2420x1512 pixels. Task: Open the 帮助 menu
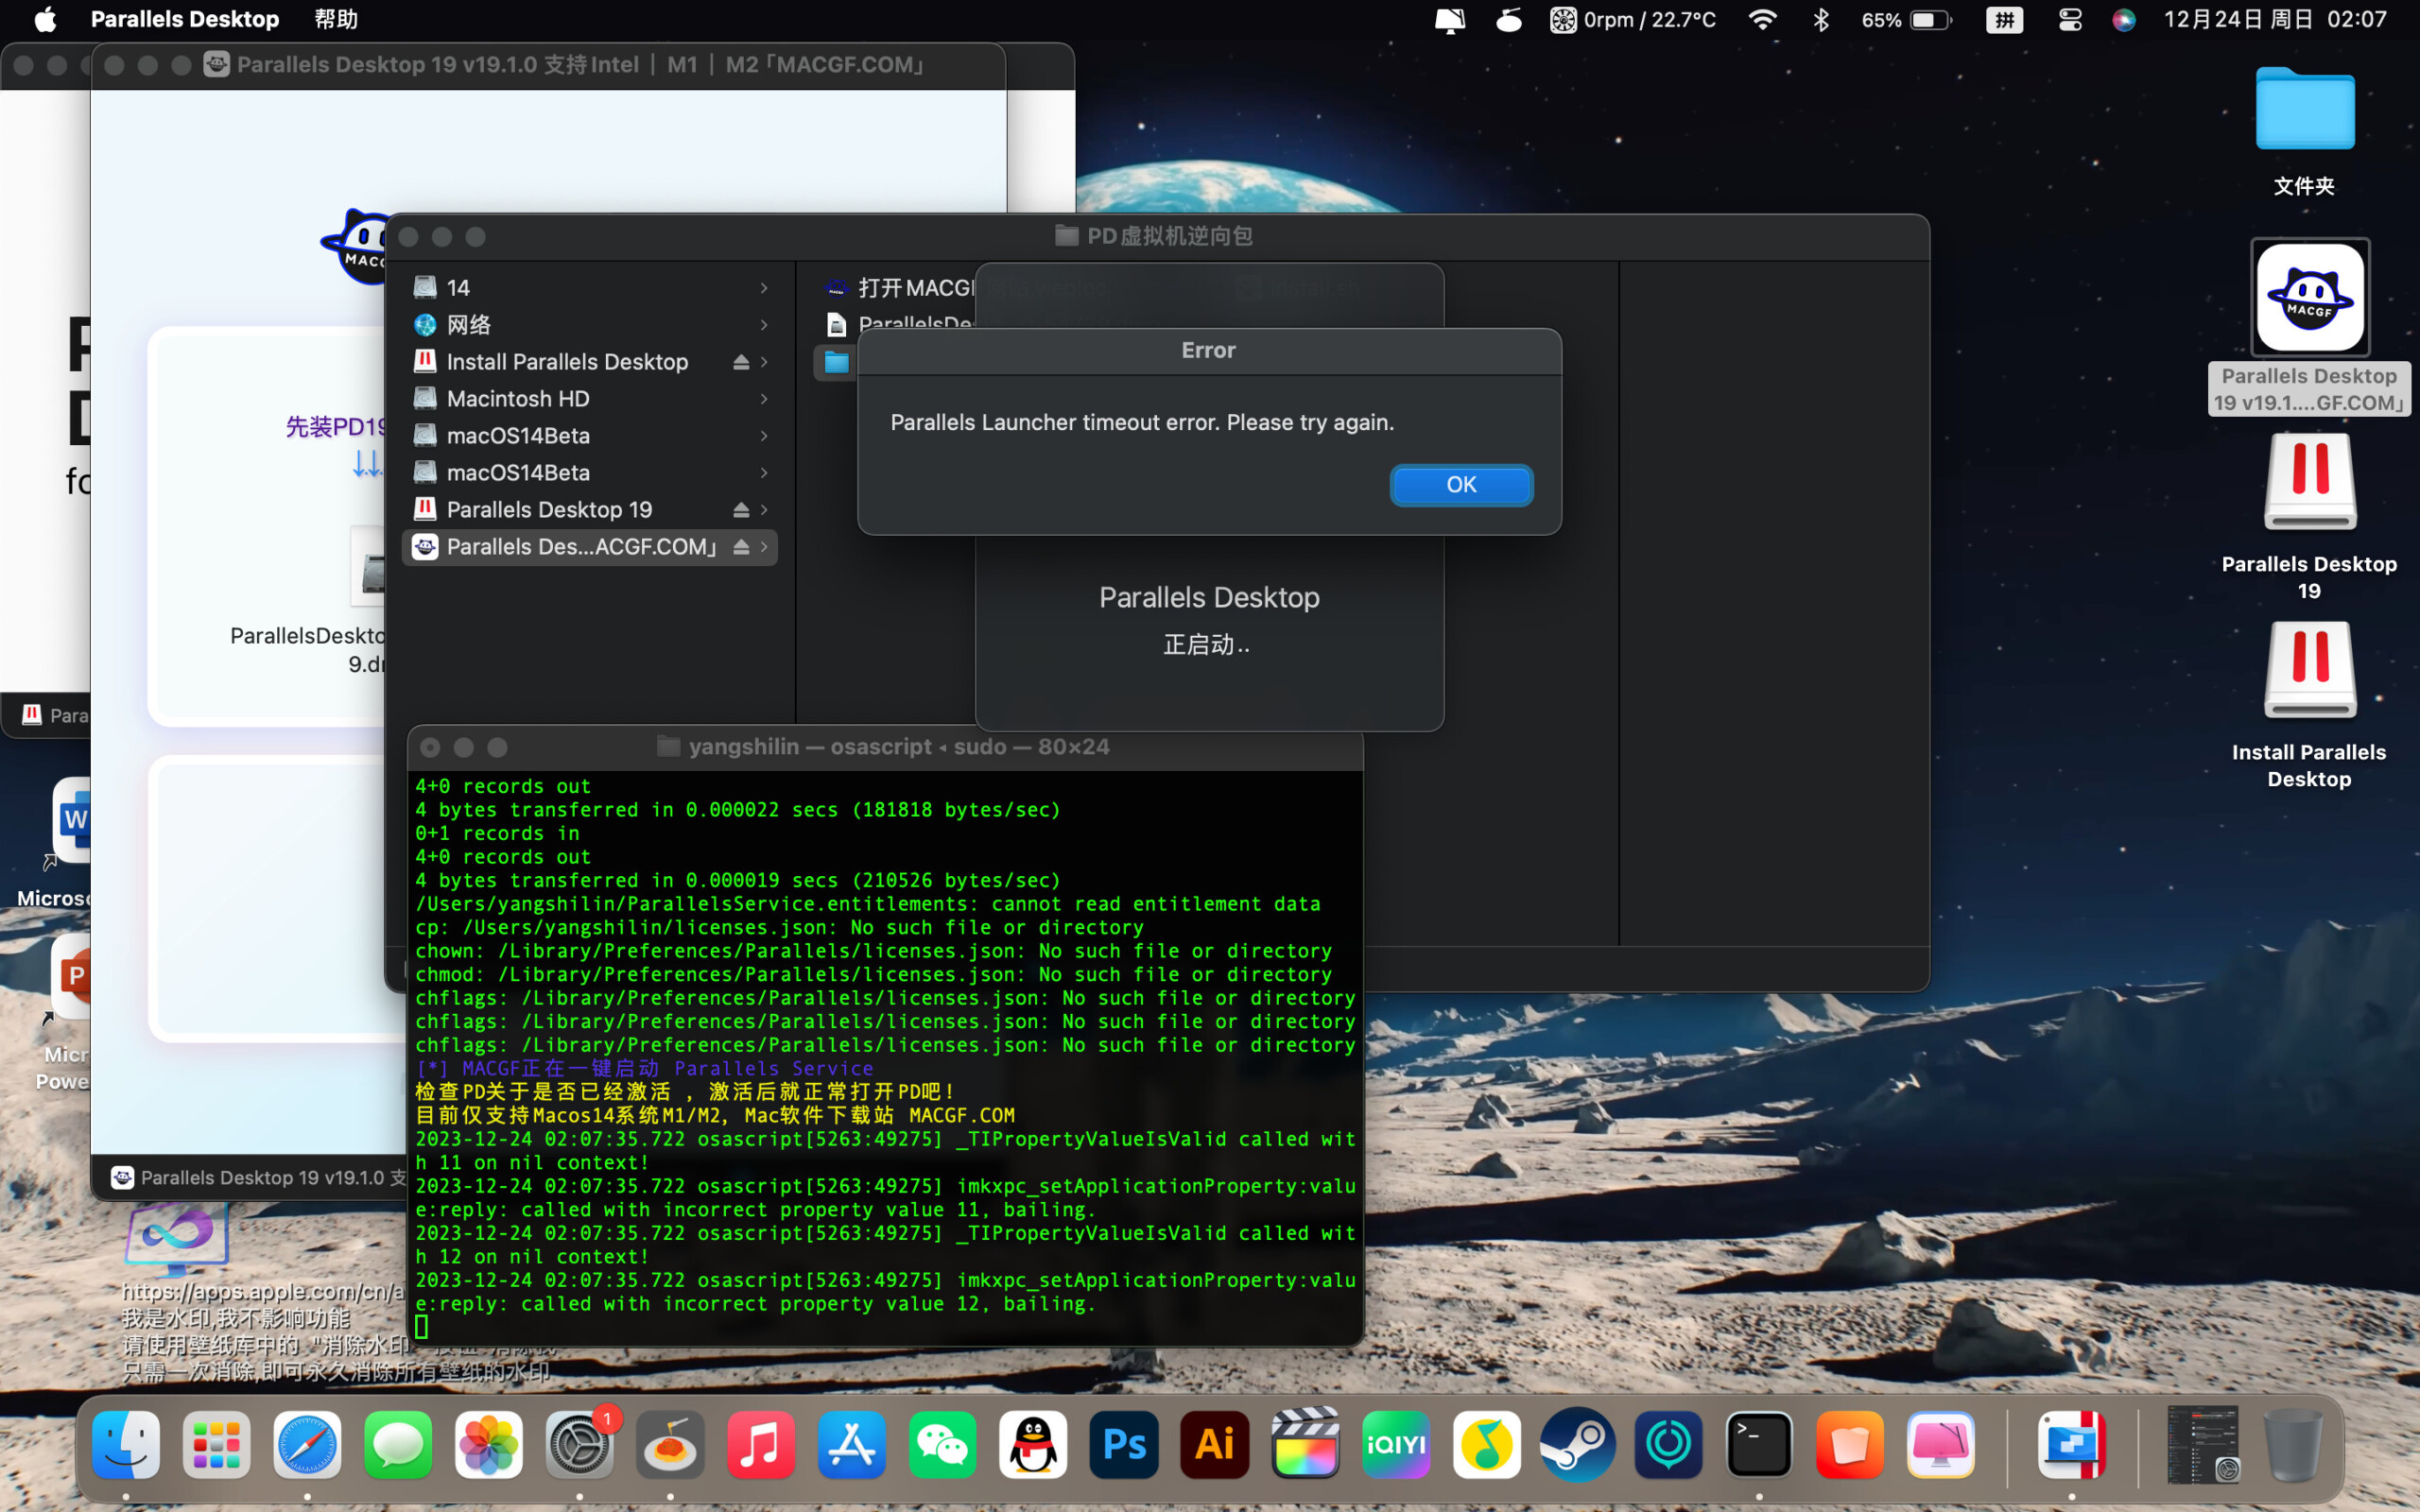pyautogui.click(x=335, y=19)
